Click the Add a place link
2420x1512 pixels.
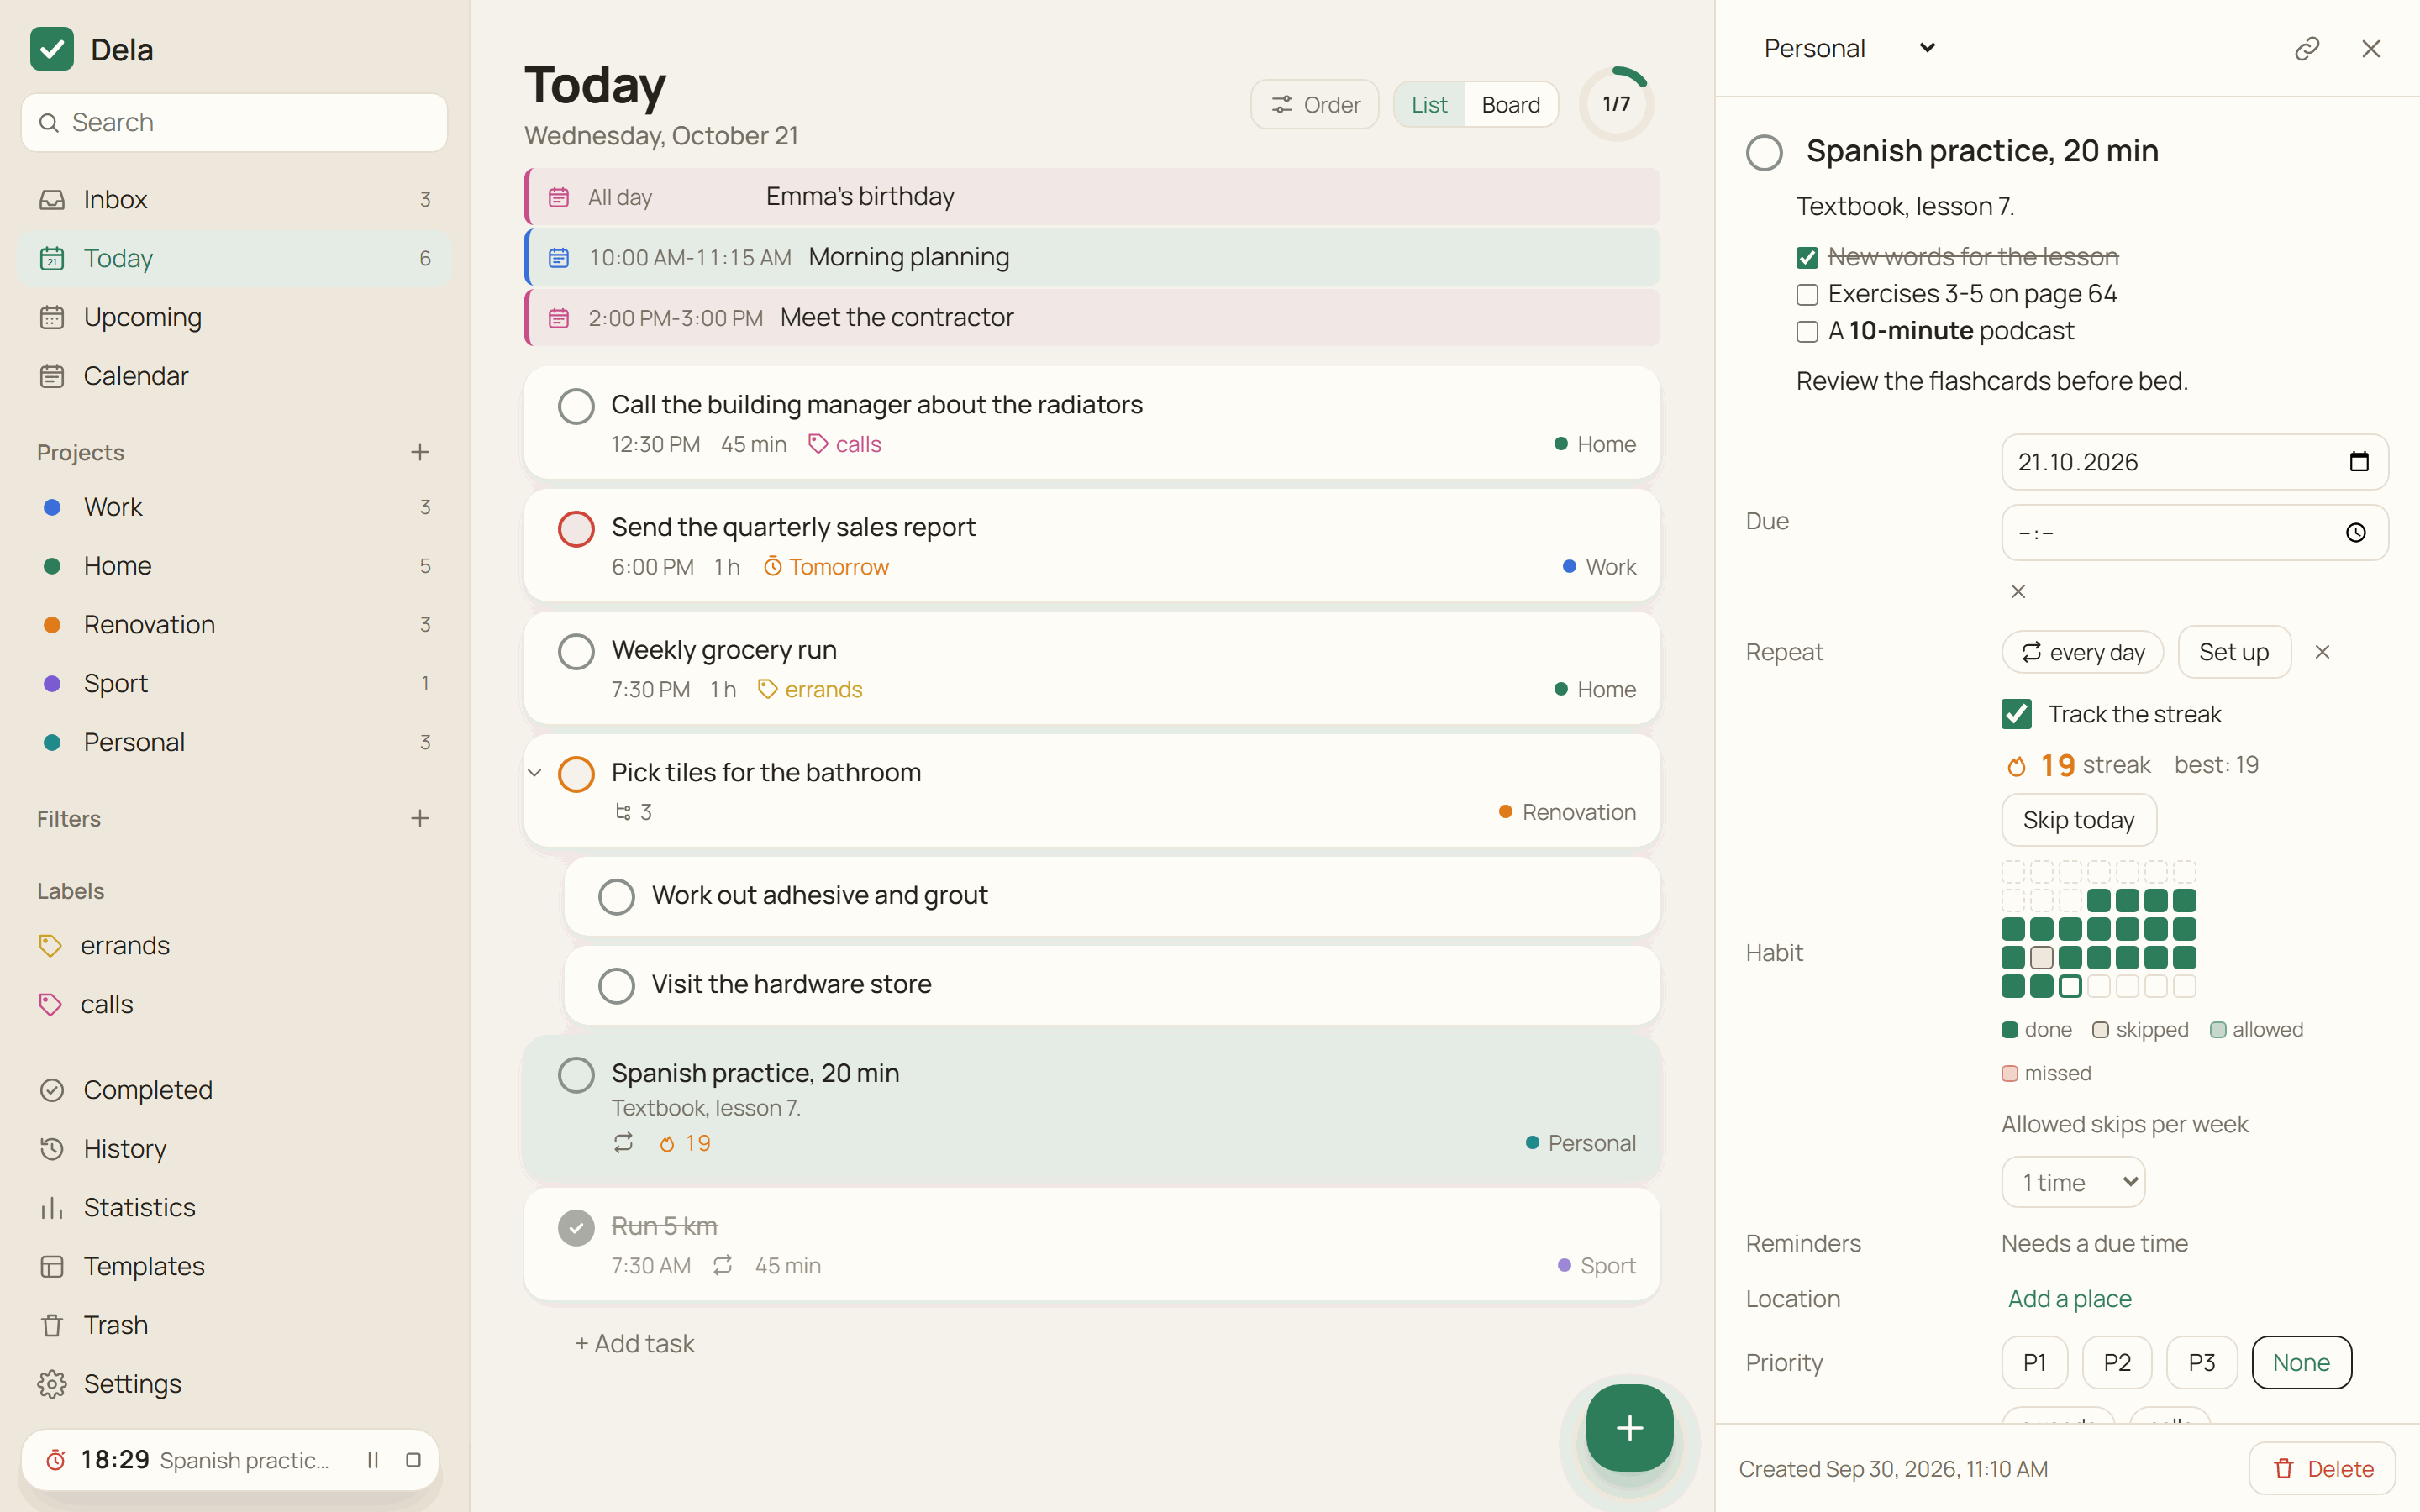(x=2069, y=1299)
